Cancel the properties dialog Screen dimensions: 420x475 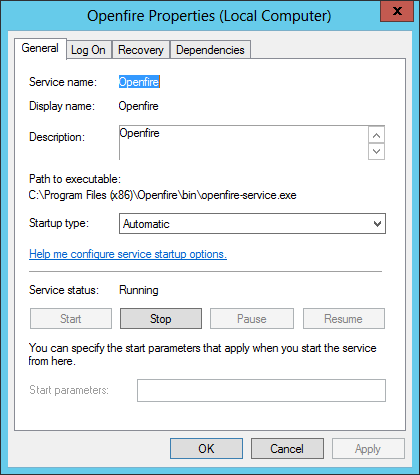(287, 449)
